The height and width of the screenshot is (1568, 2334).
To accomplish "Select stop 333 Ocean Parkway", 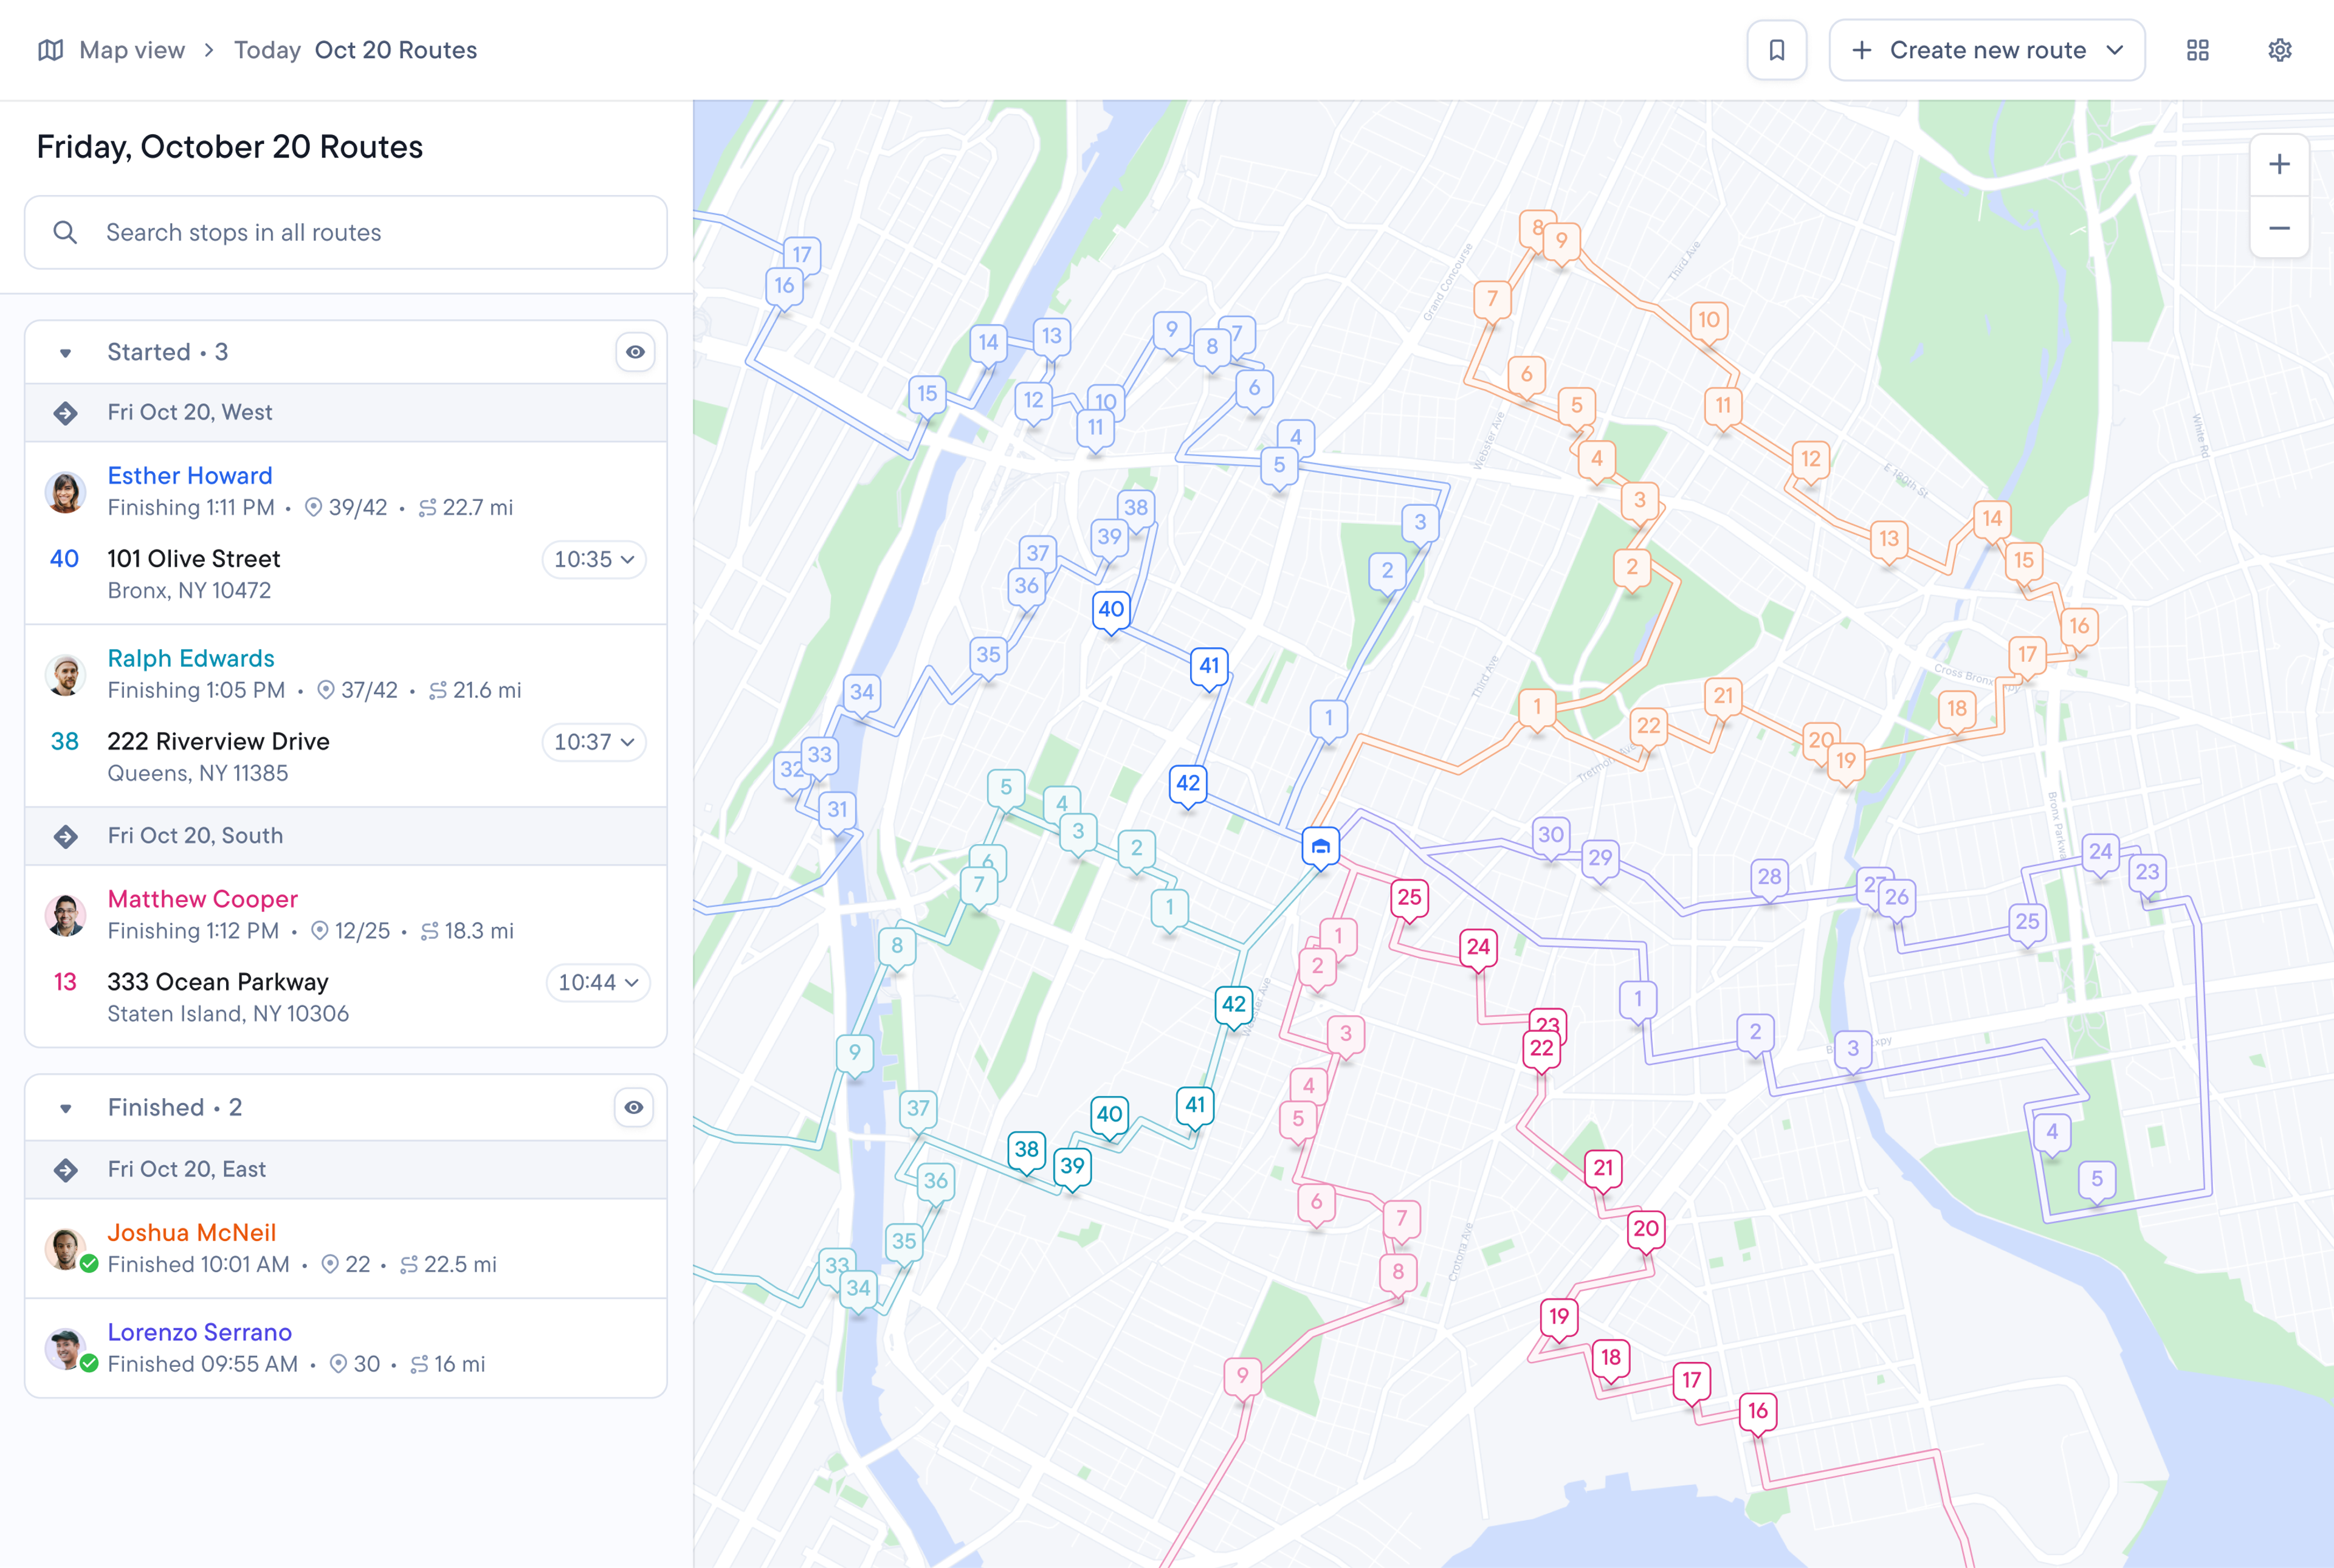I will [x=218, y=983].
